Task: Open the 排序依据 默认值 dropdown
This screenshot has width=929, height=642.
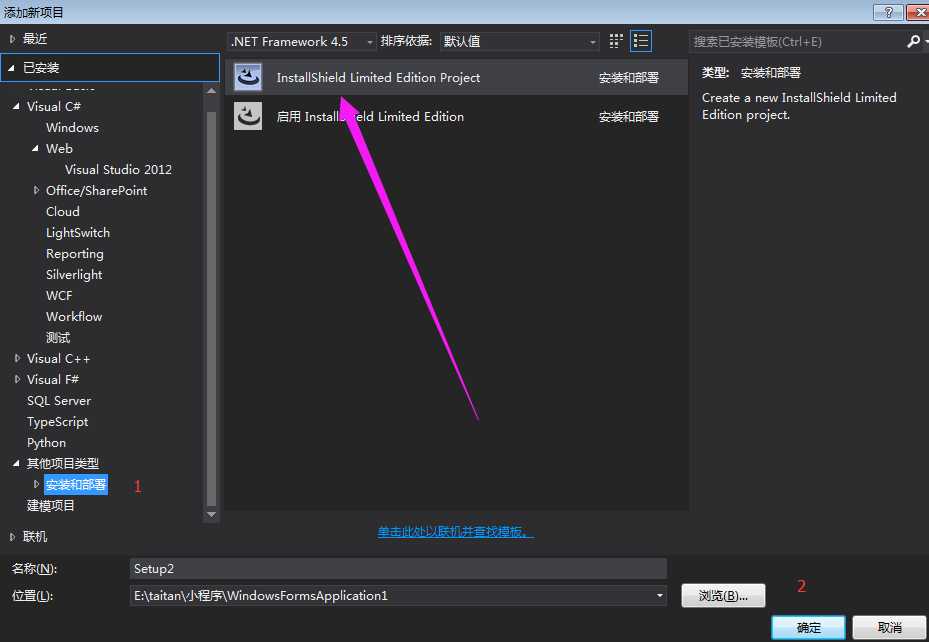Action: [x=519, y=41]
